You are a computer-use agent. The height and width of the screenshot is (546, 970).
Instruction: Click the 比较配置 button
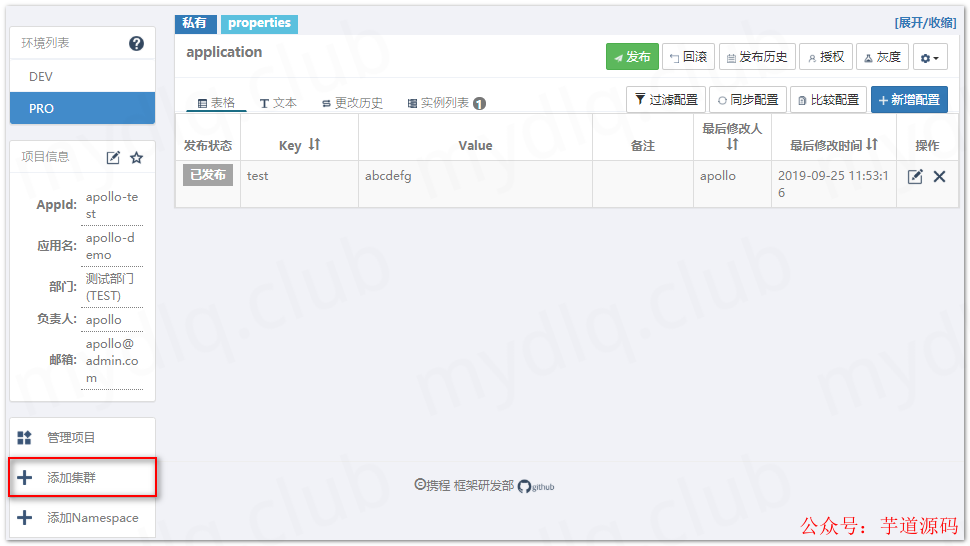click(x=828, y=100)
